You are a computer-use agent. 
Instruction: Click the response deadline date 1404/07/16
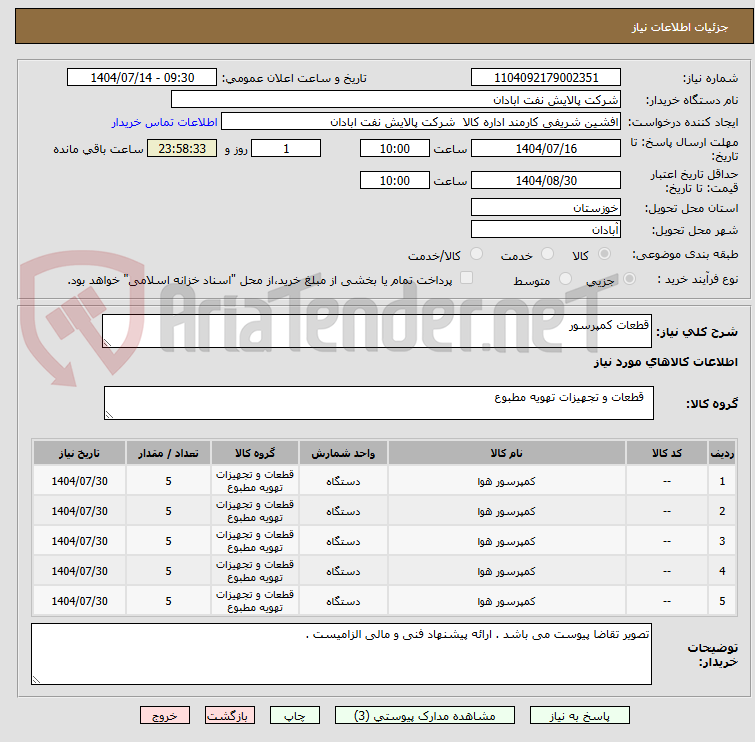546,148
